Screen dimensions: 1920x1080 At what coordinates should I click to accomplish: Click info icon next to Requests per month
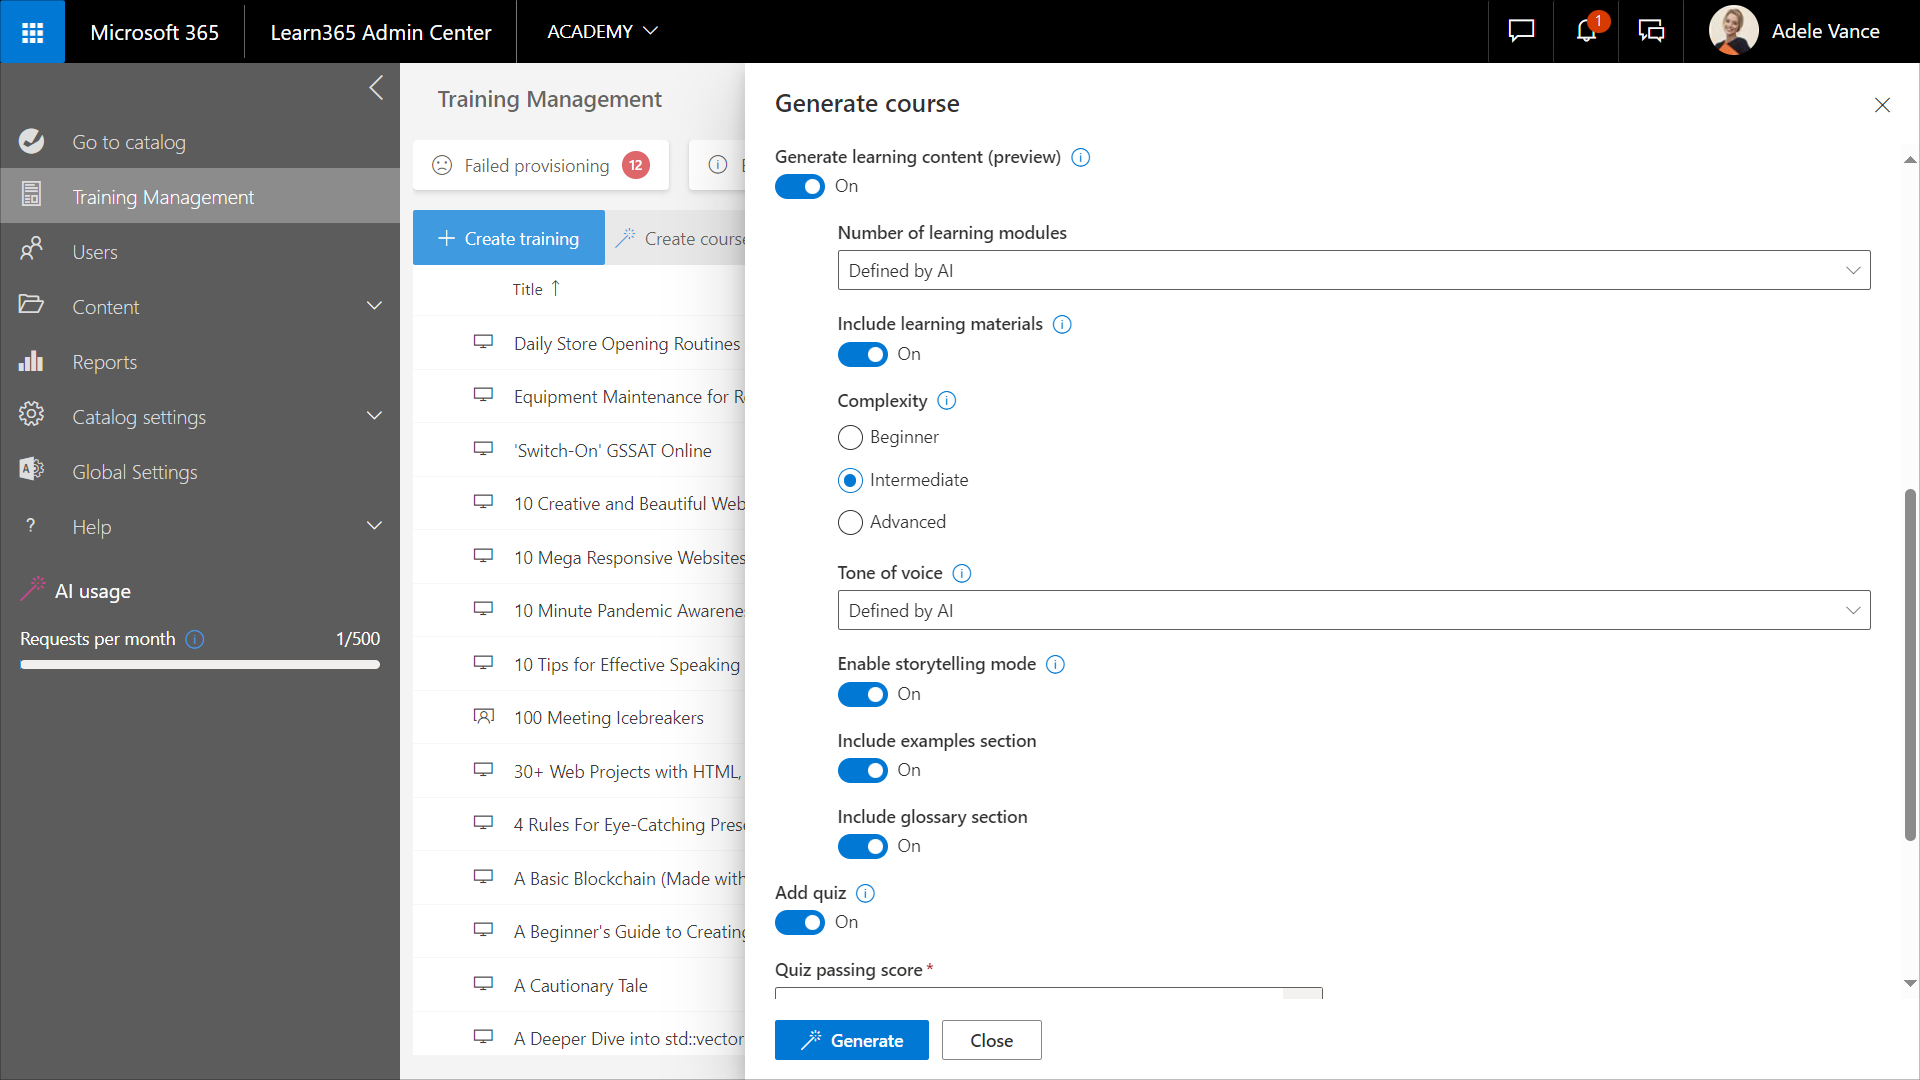pyautogui.click(x=195, y=639)
